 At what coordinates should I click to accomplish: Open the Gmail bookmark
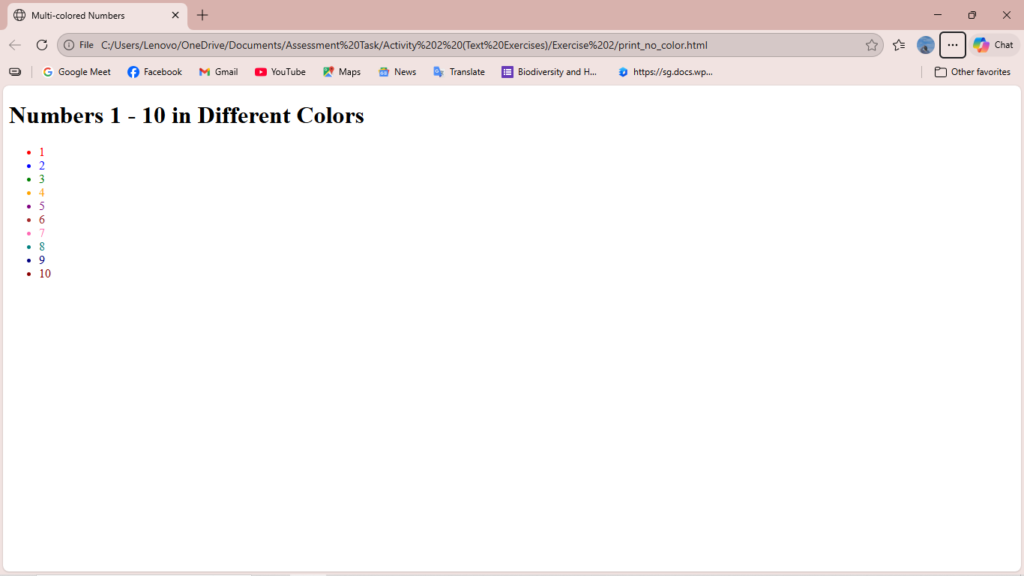218,72
